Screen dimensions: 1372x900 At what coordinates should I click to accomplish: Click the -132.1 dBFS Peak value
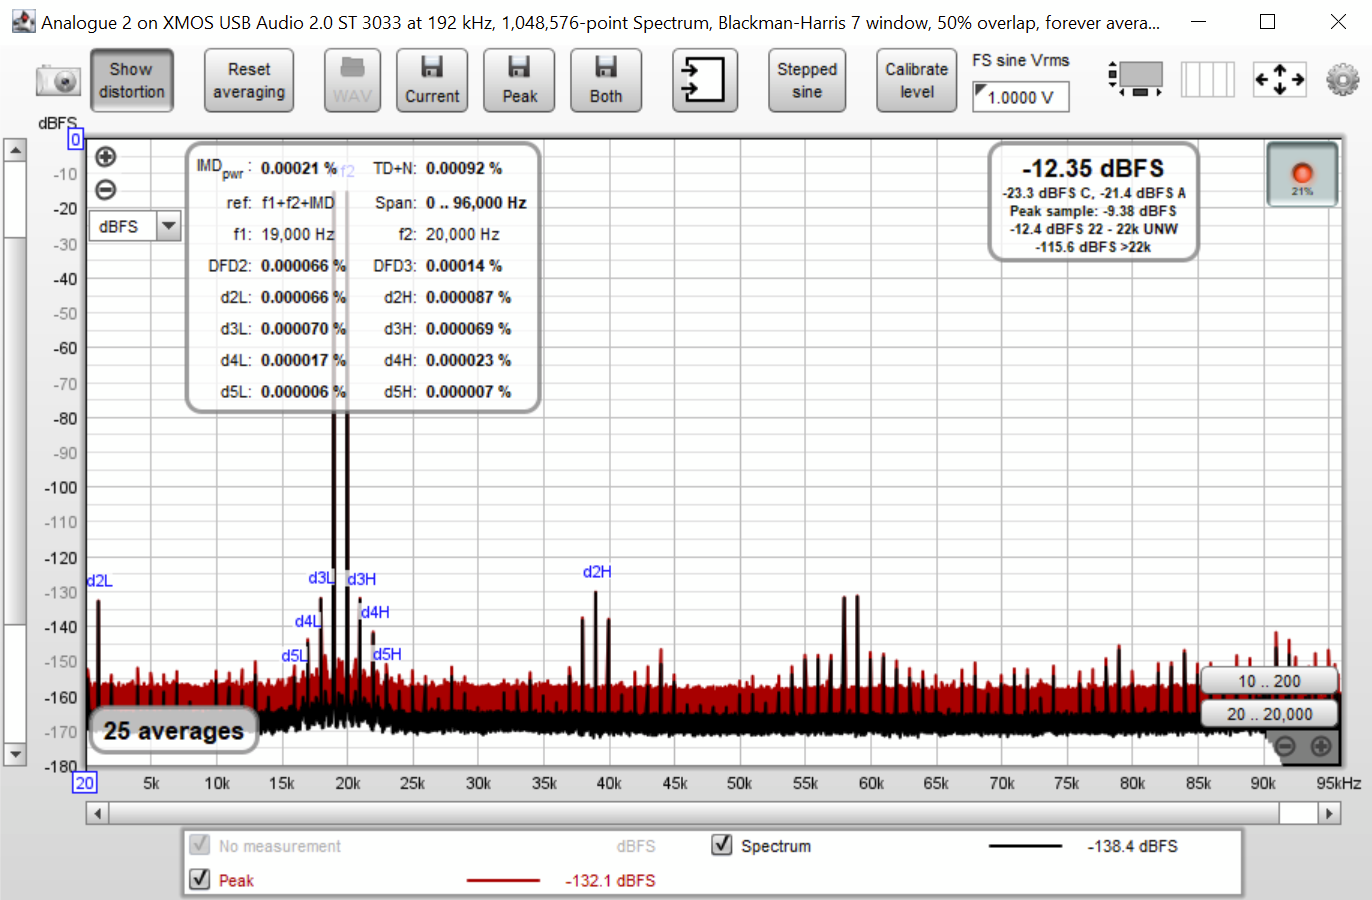[x=610, y=880]
